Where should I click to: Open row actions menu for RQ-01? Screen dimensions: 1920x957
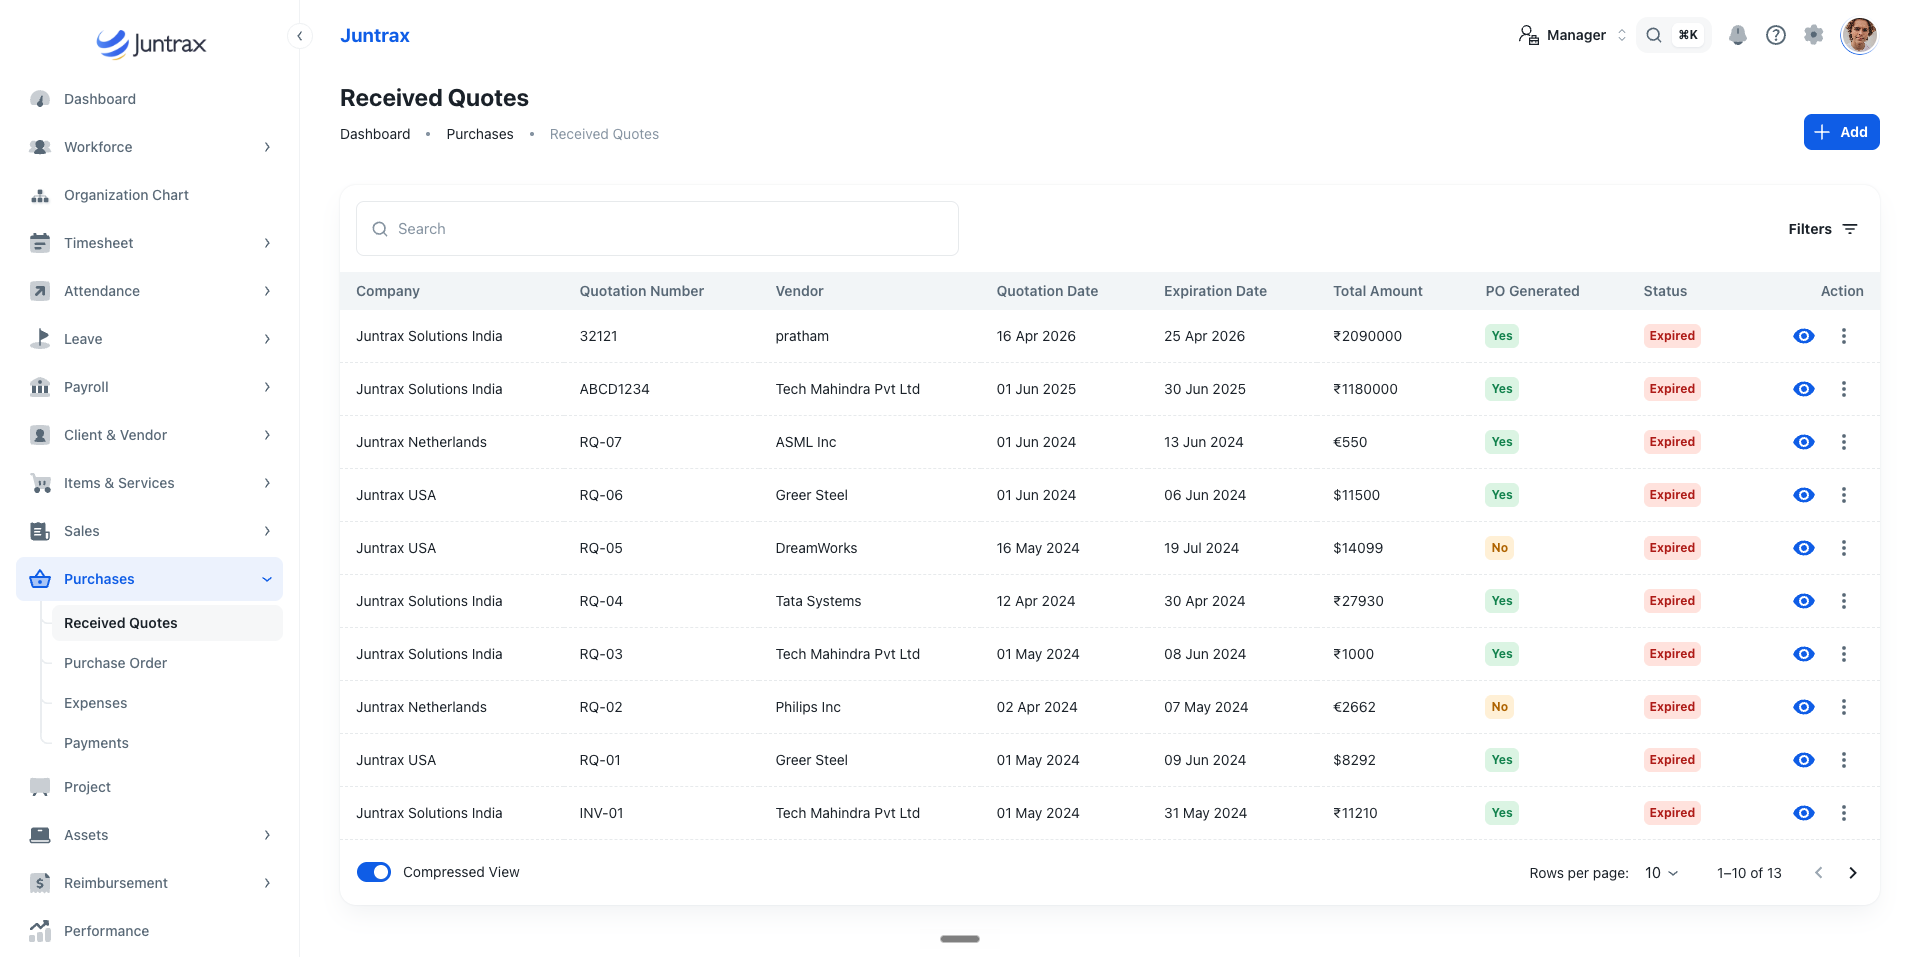click(1844, 760)
